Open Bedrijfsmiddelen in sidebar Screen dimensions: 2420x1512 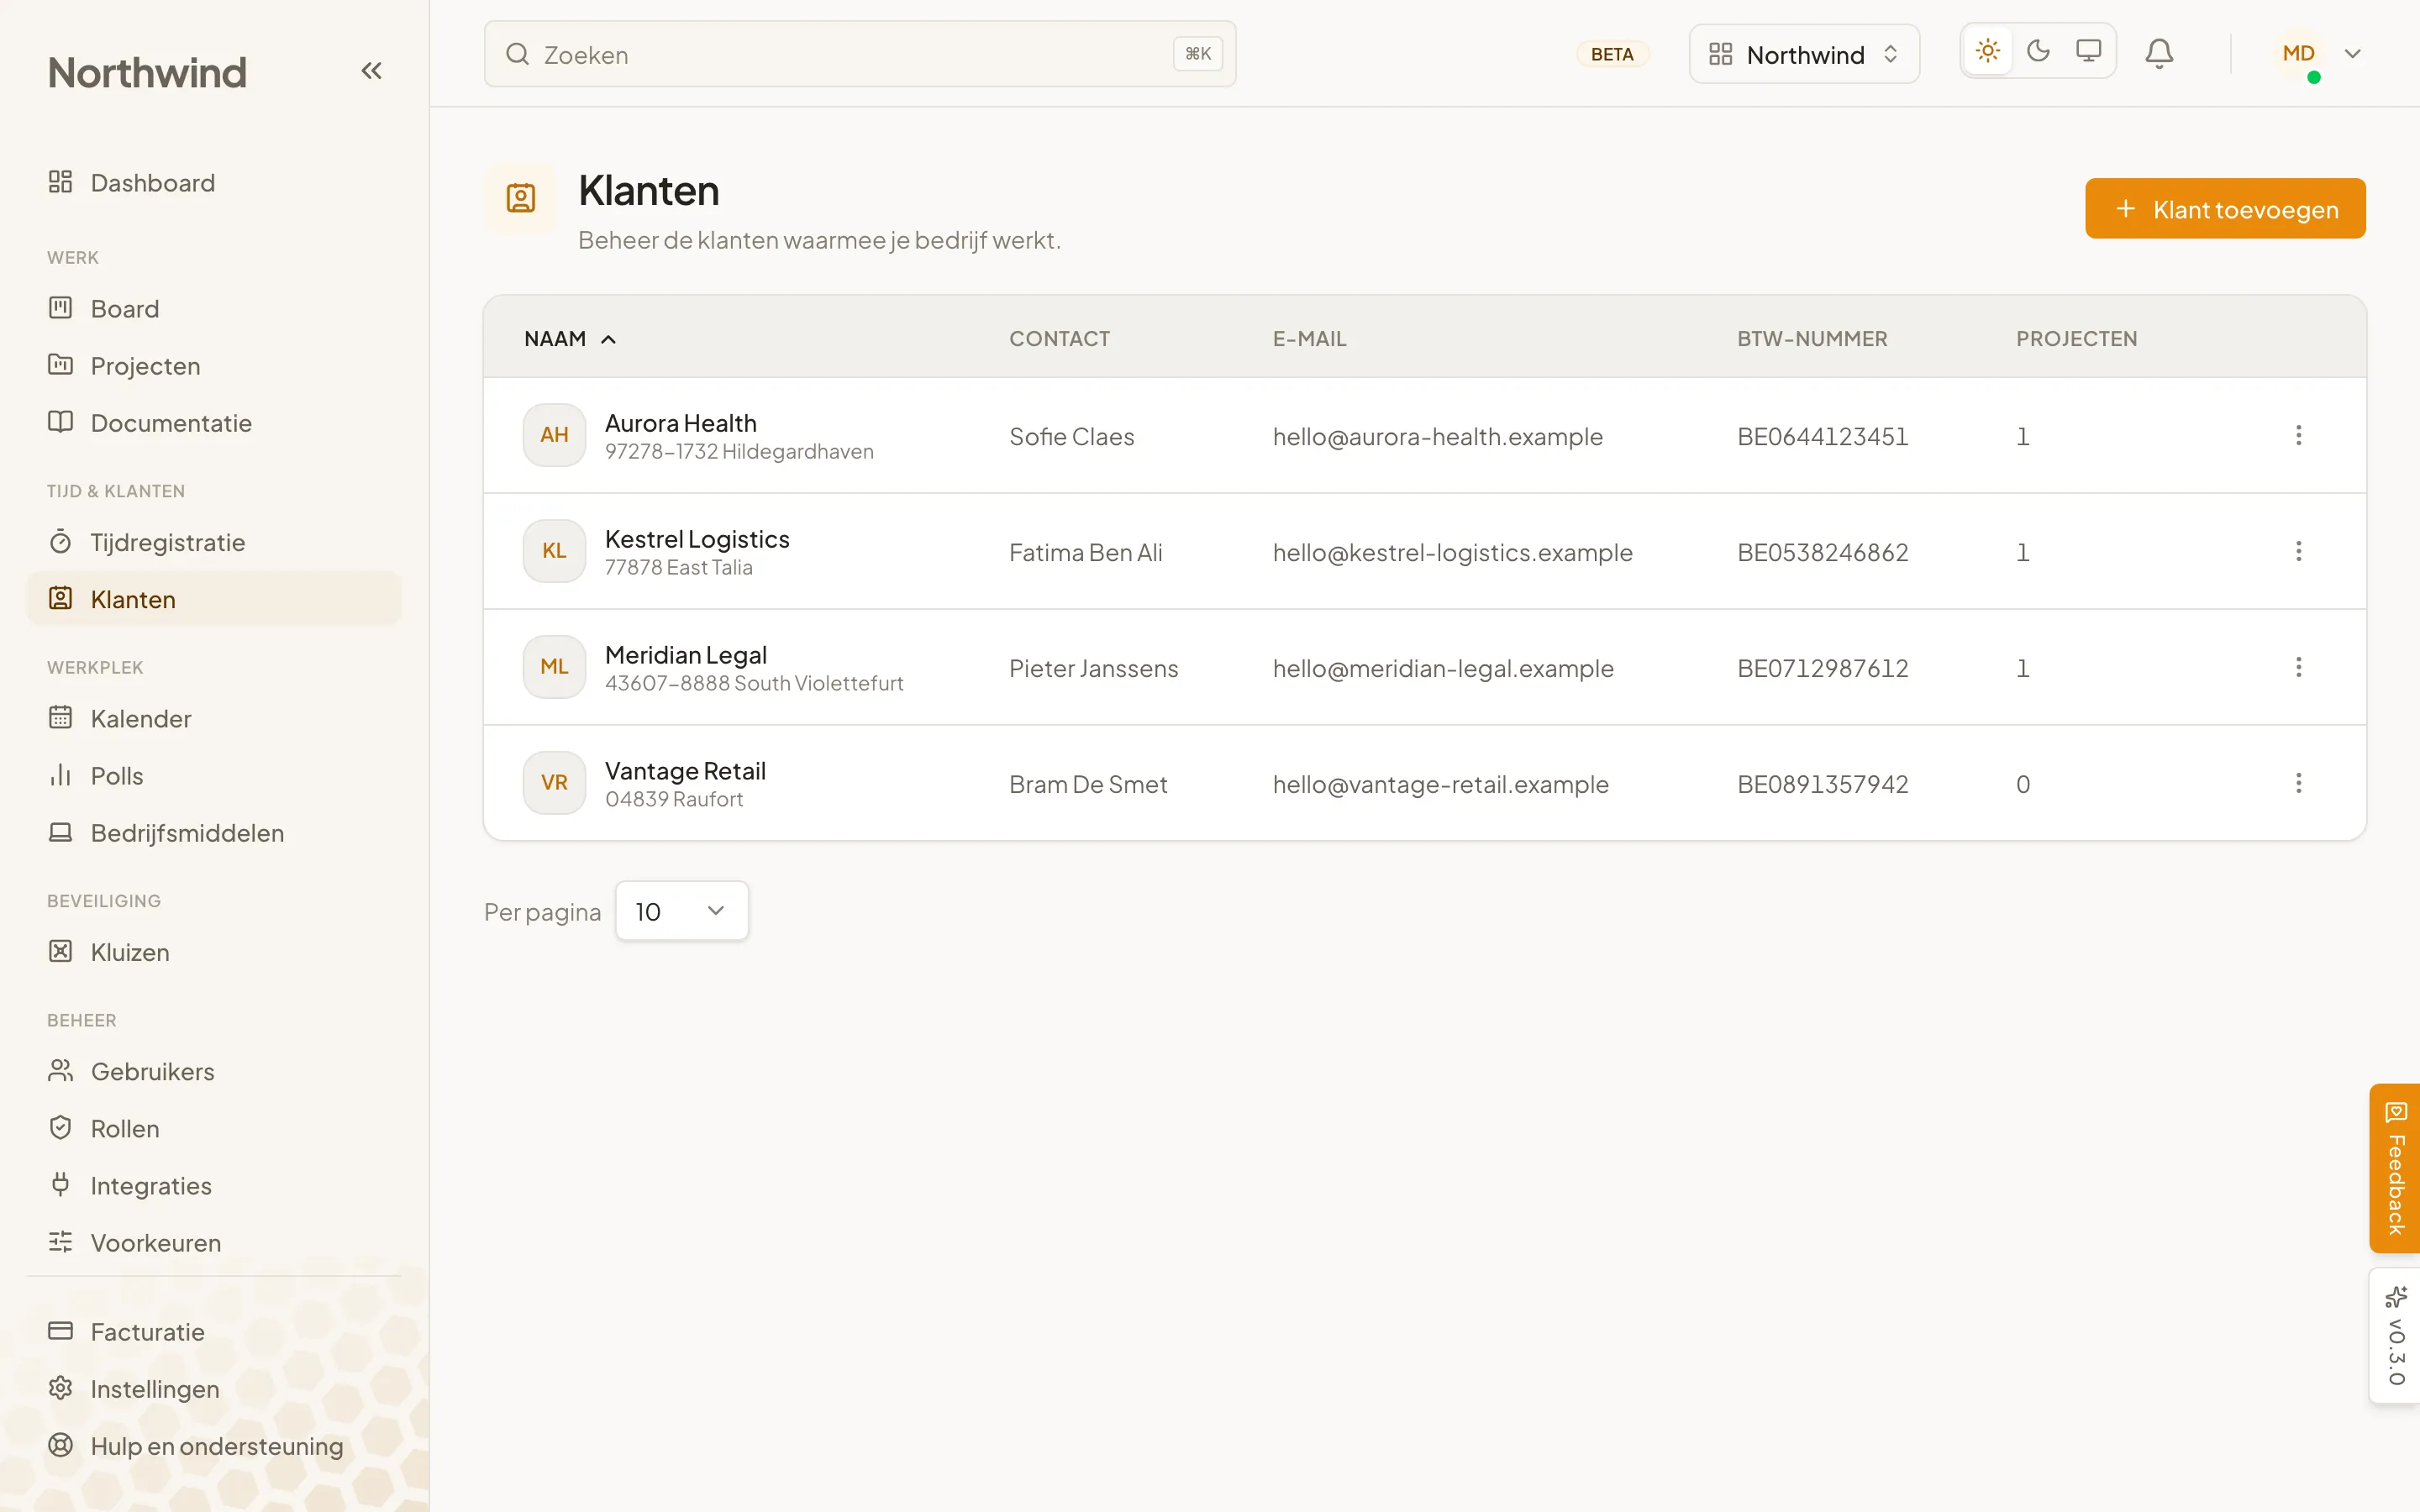[214, 833]
